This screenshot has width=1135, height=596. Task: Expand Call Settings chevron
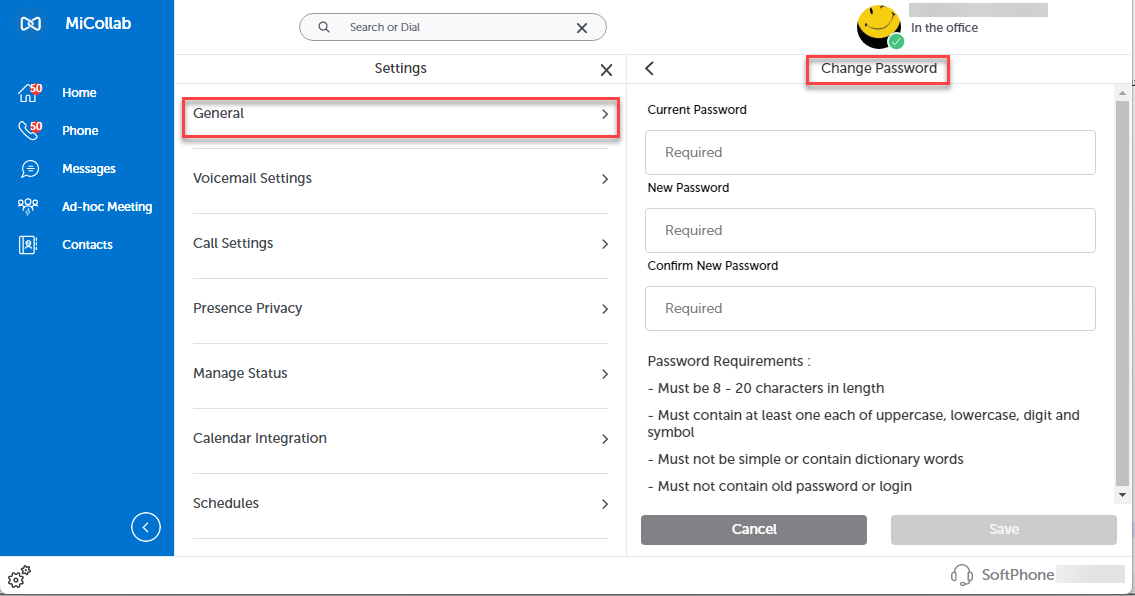tap(605, 244)
